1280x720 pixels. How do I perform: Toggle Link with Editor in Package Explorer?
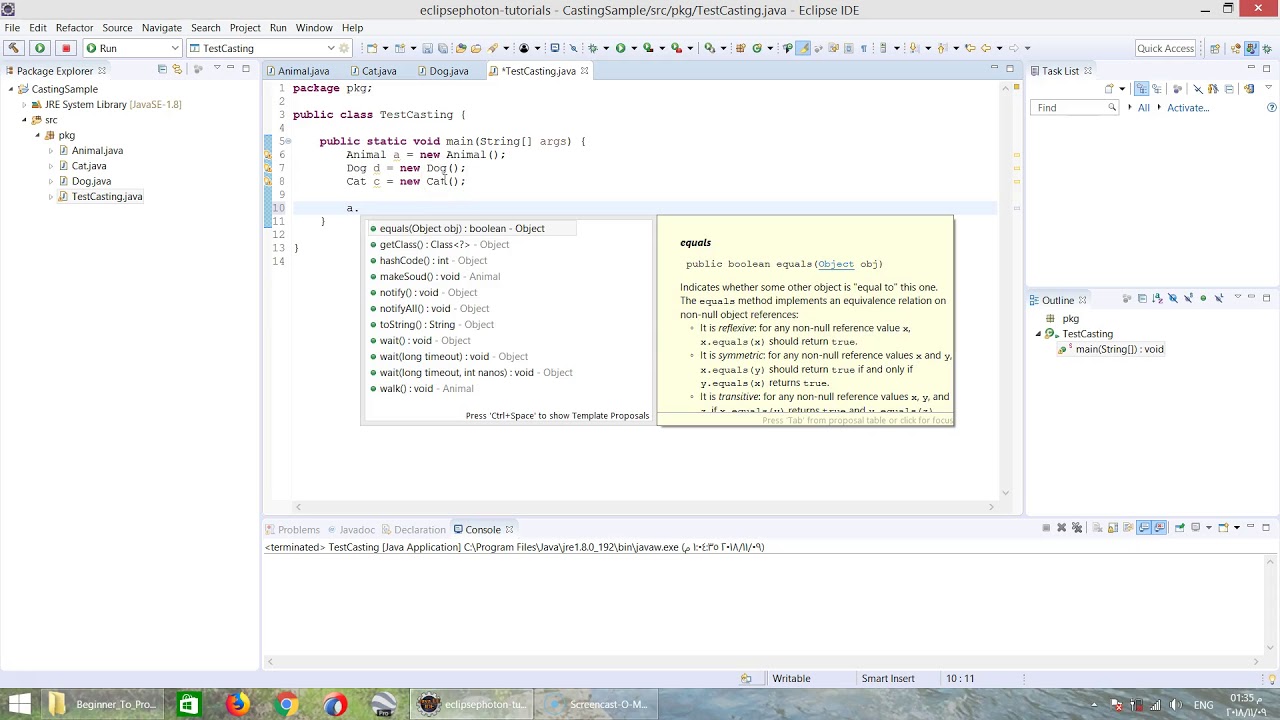(x=178, y=70)
